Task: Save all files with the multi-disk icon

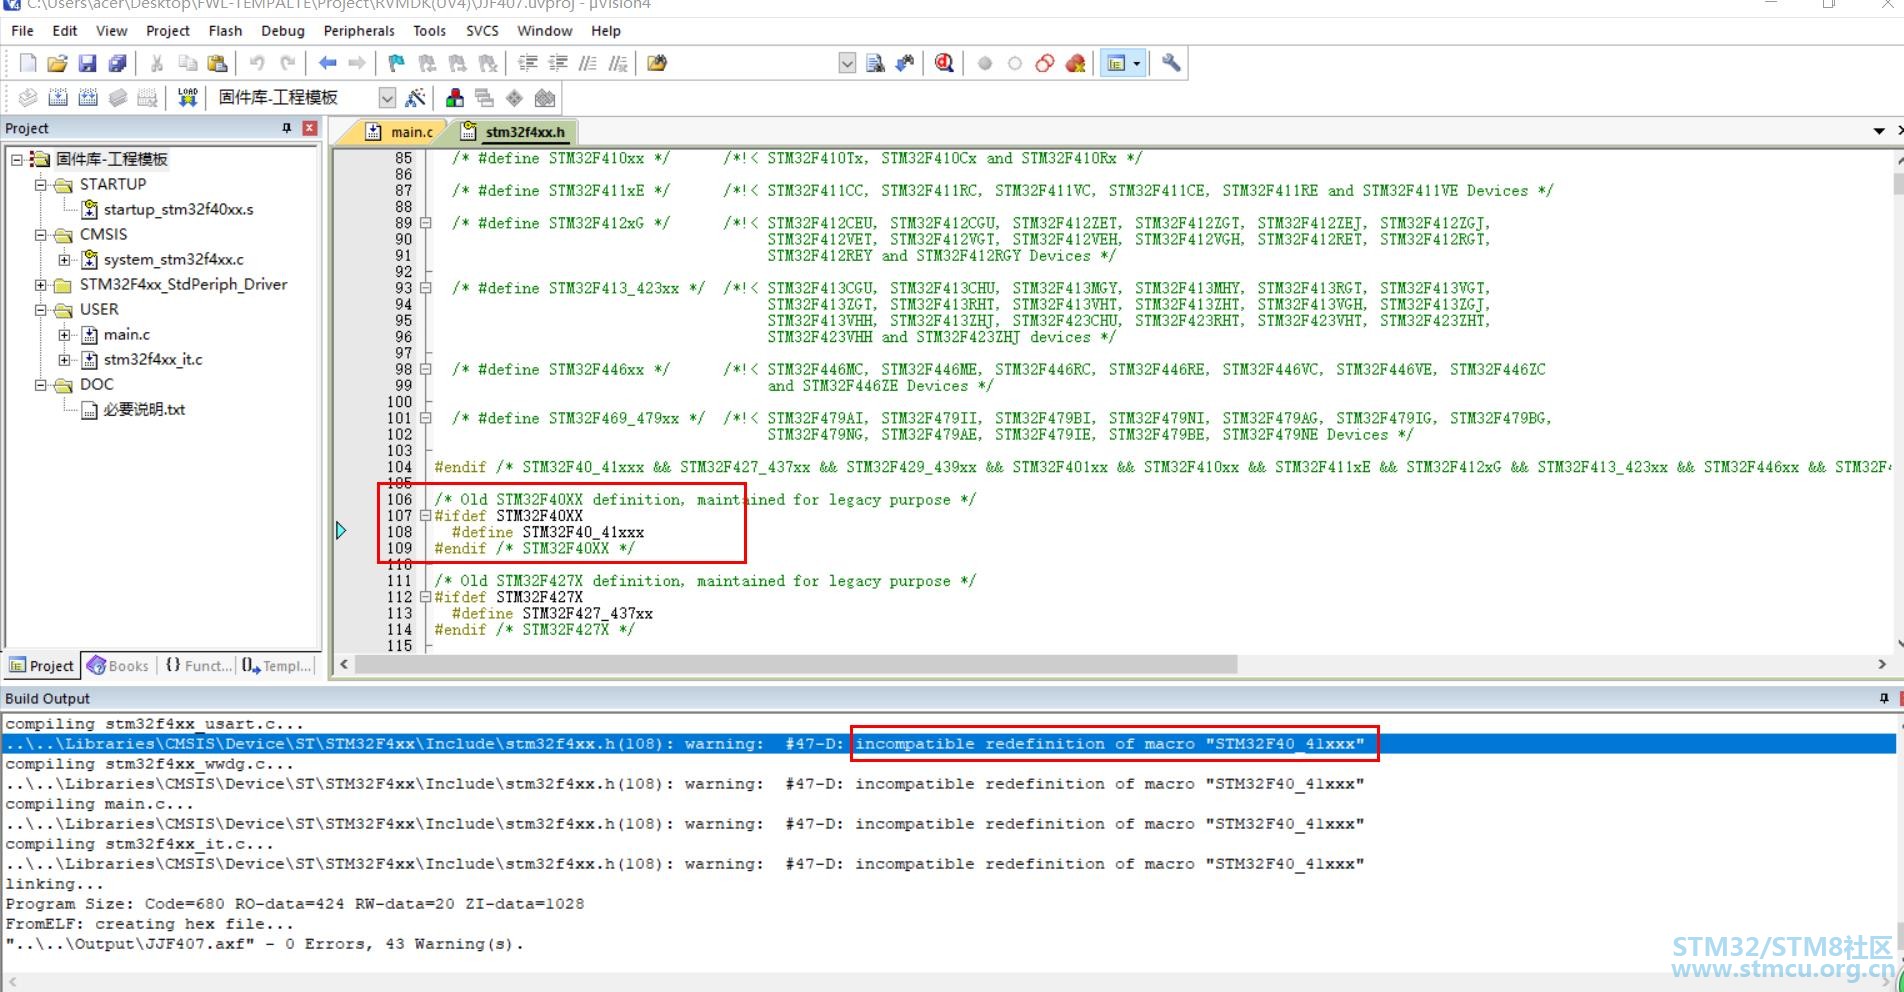Action: pyautogui.click(x=117, y=64)
